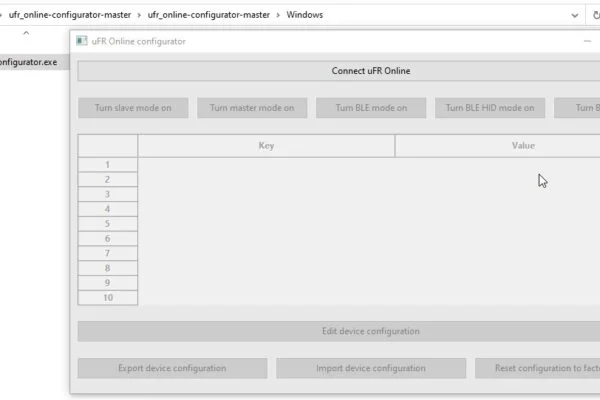Turn slave mode on

133,108
